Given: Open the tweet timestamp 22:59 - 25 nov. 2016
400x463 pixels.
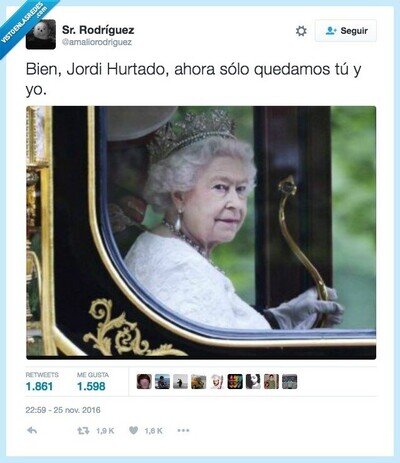Looking at the screenshot, I should pos(63,410).
